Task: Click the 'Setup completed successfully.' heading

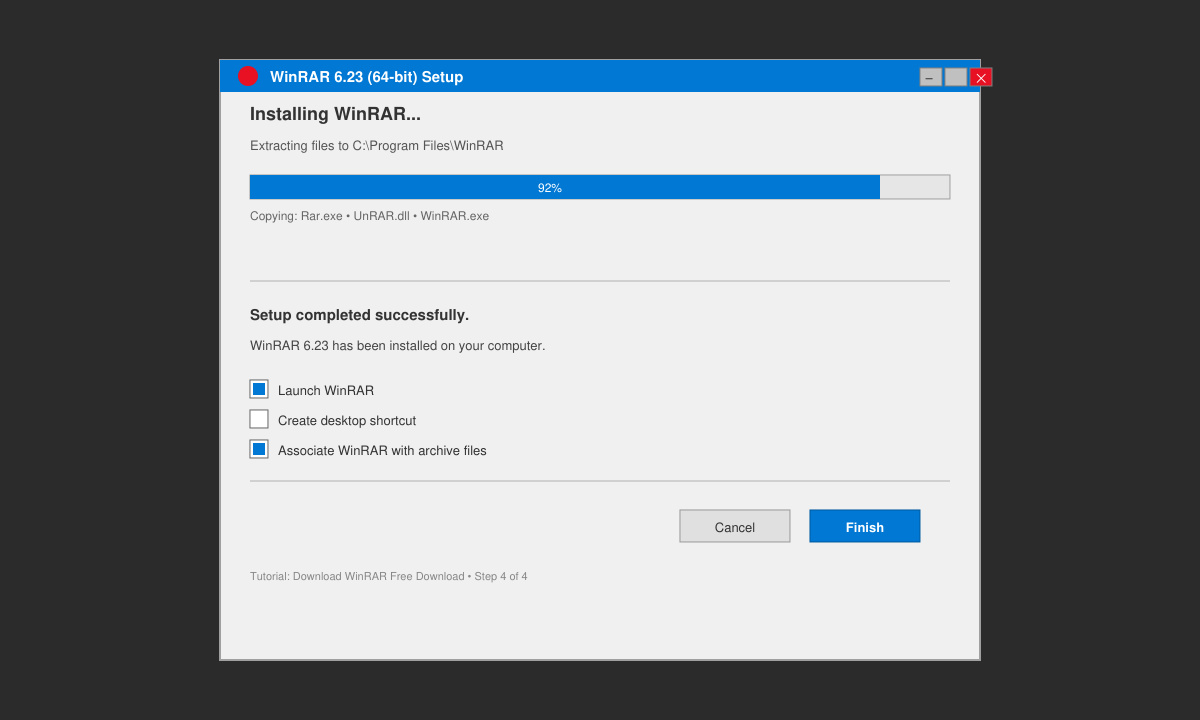Action: pyautogui.click(x=359, y=315)
